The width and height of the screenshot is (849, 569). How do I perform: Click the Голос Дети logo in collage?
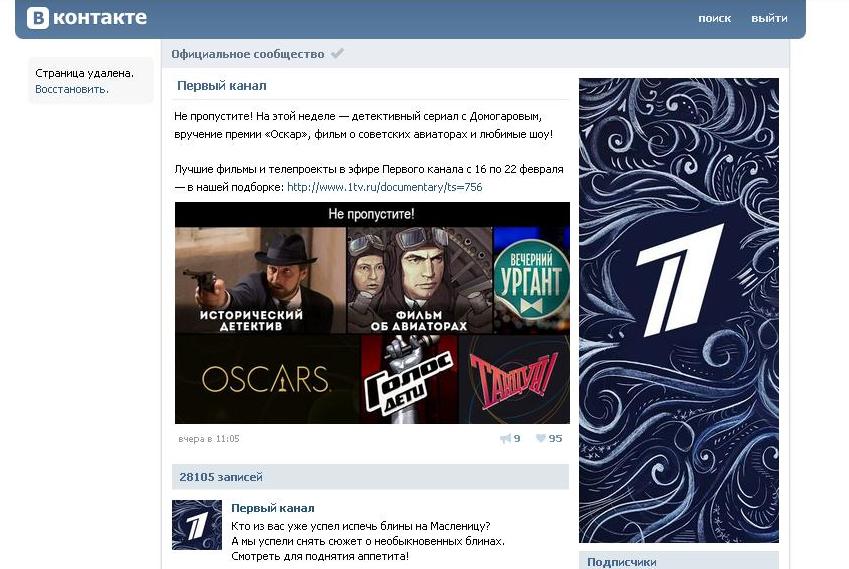(409, 378)
